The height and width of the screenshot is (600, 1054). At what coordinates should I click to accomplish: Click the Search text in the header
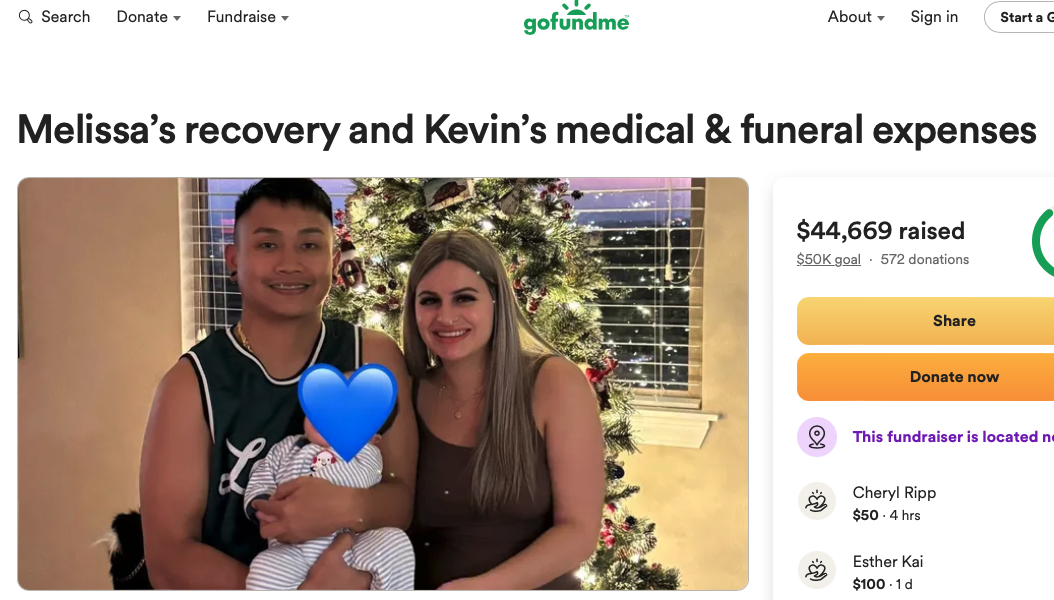(65, 17)
